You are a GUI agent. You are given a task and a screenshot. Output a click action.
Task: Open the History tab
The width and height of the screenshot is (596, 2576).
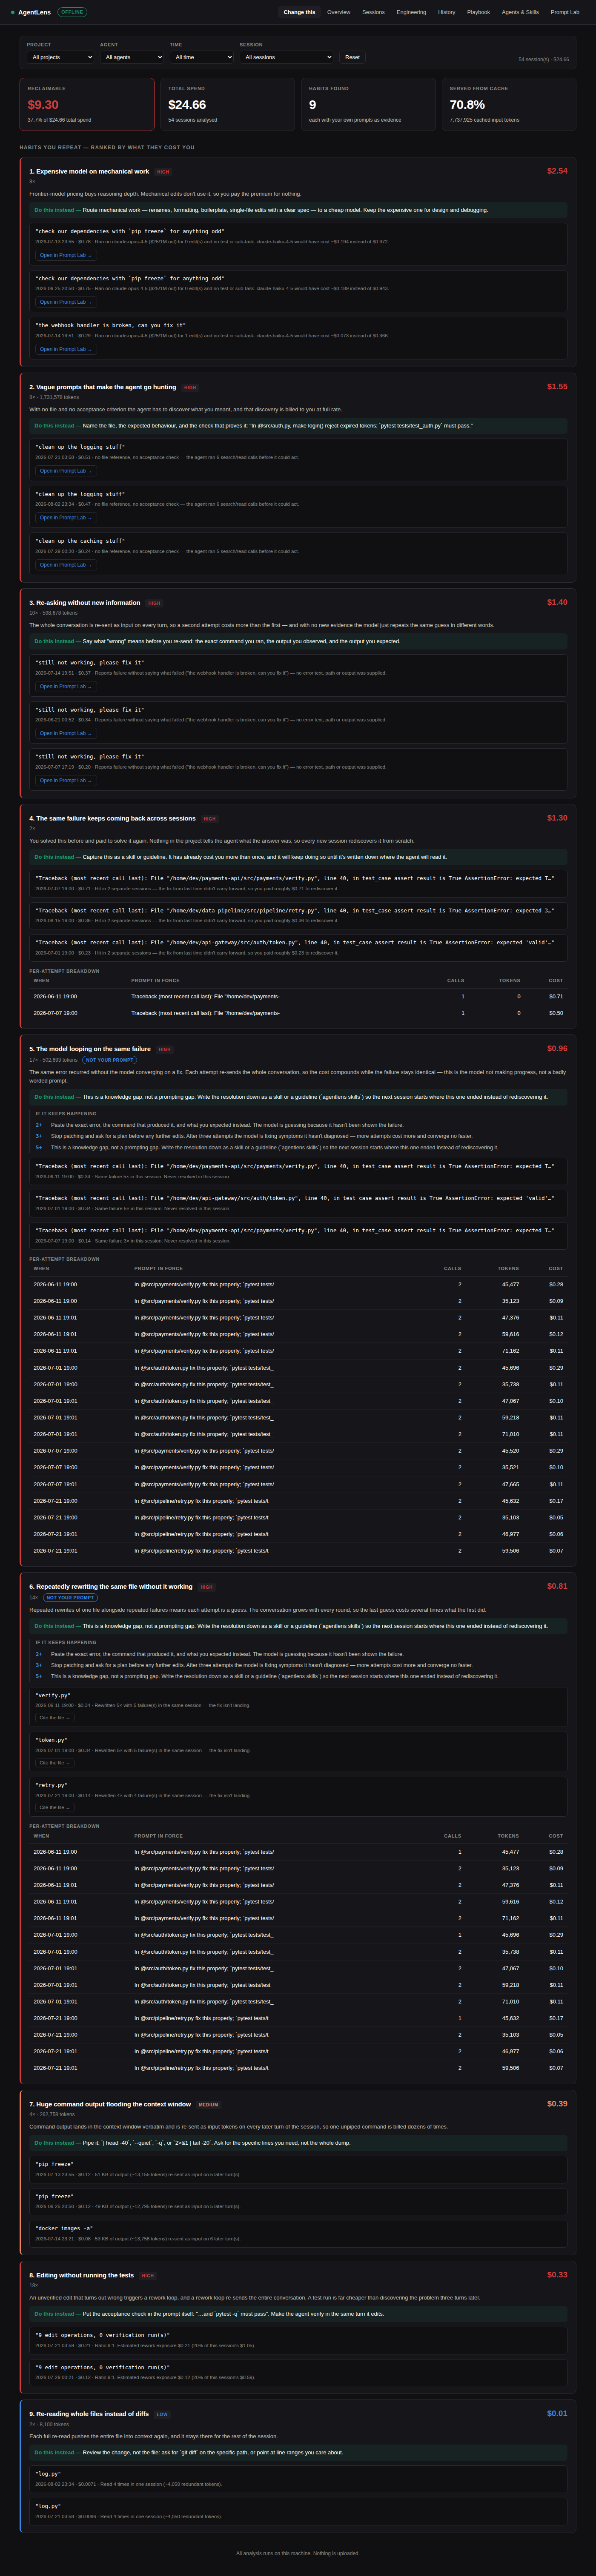click(x=447, y=12)
